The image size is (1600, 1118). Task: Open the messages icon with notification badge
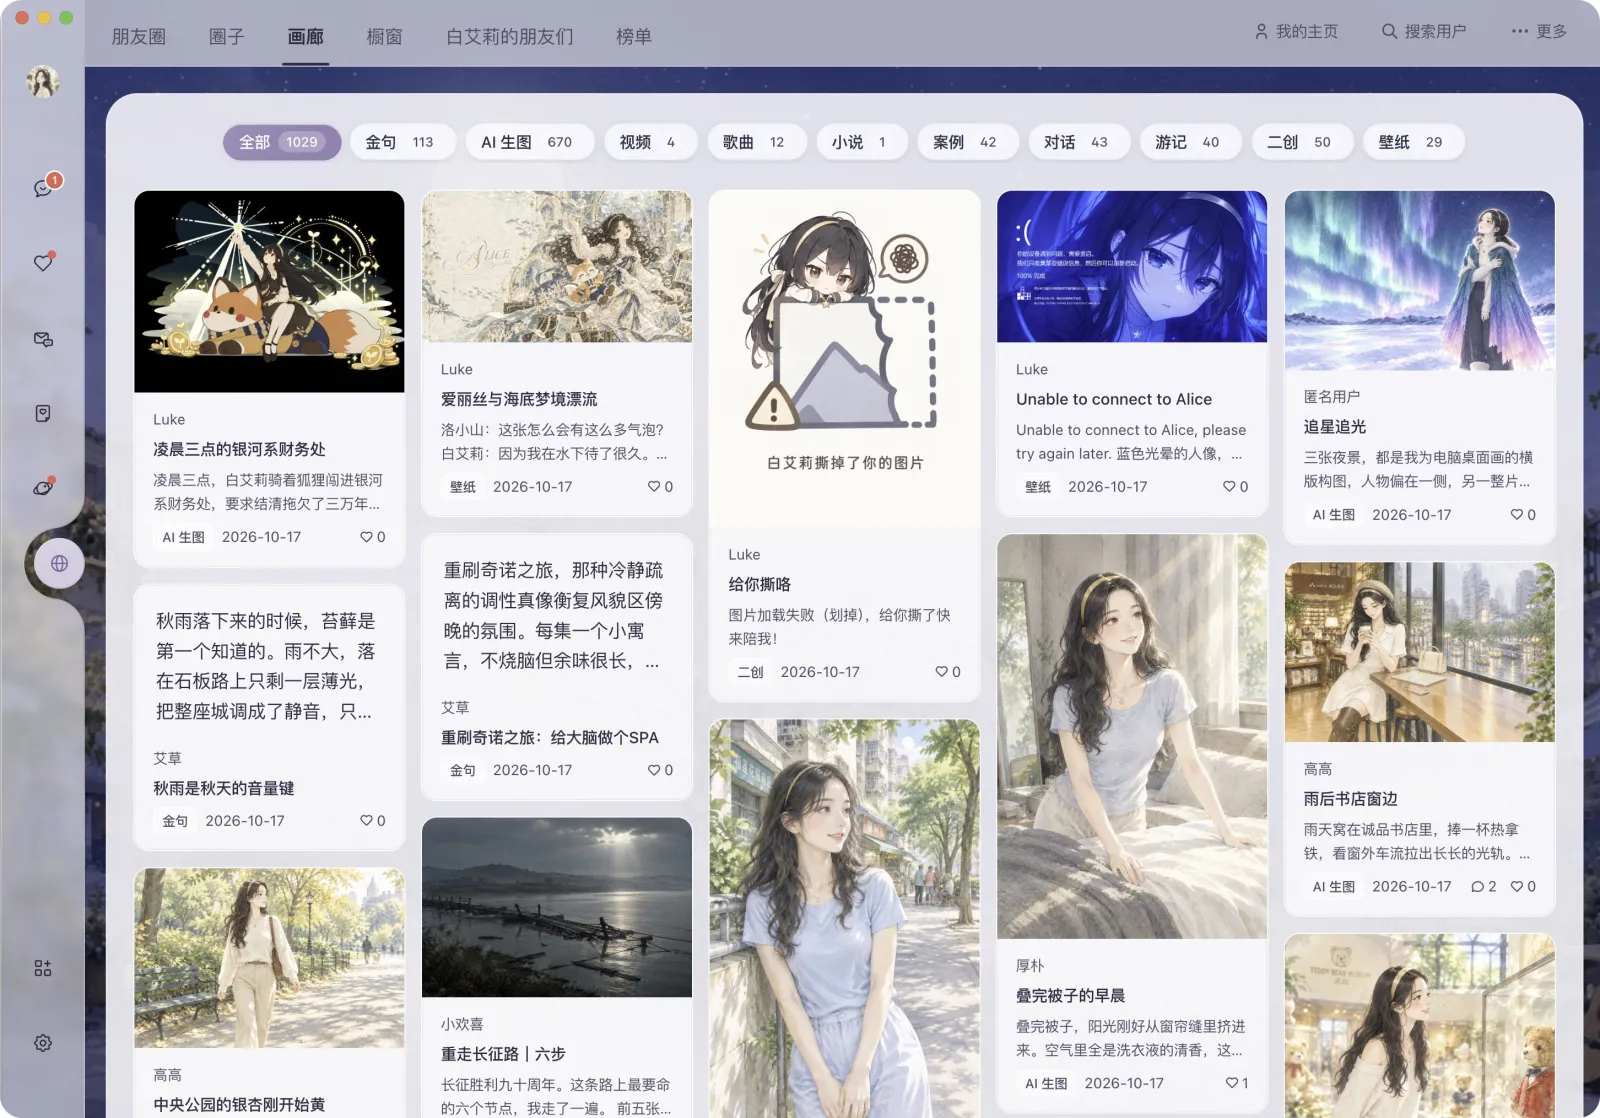pyautogui.click(x=43, y=188)
